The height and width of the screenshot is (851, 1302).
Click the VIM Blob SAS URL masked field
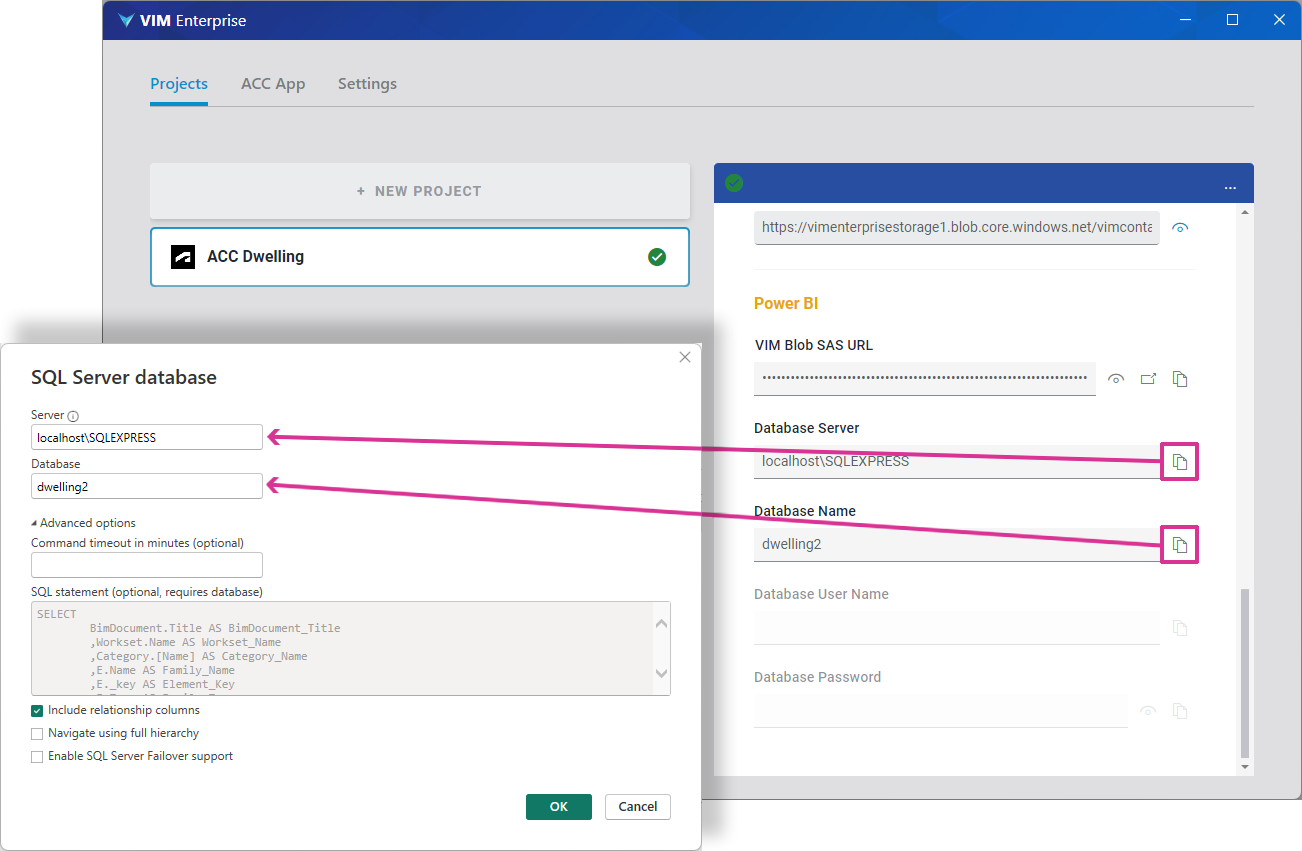coord(925,379)
